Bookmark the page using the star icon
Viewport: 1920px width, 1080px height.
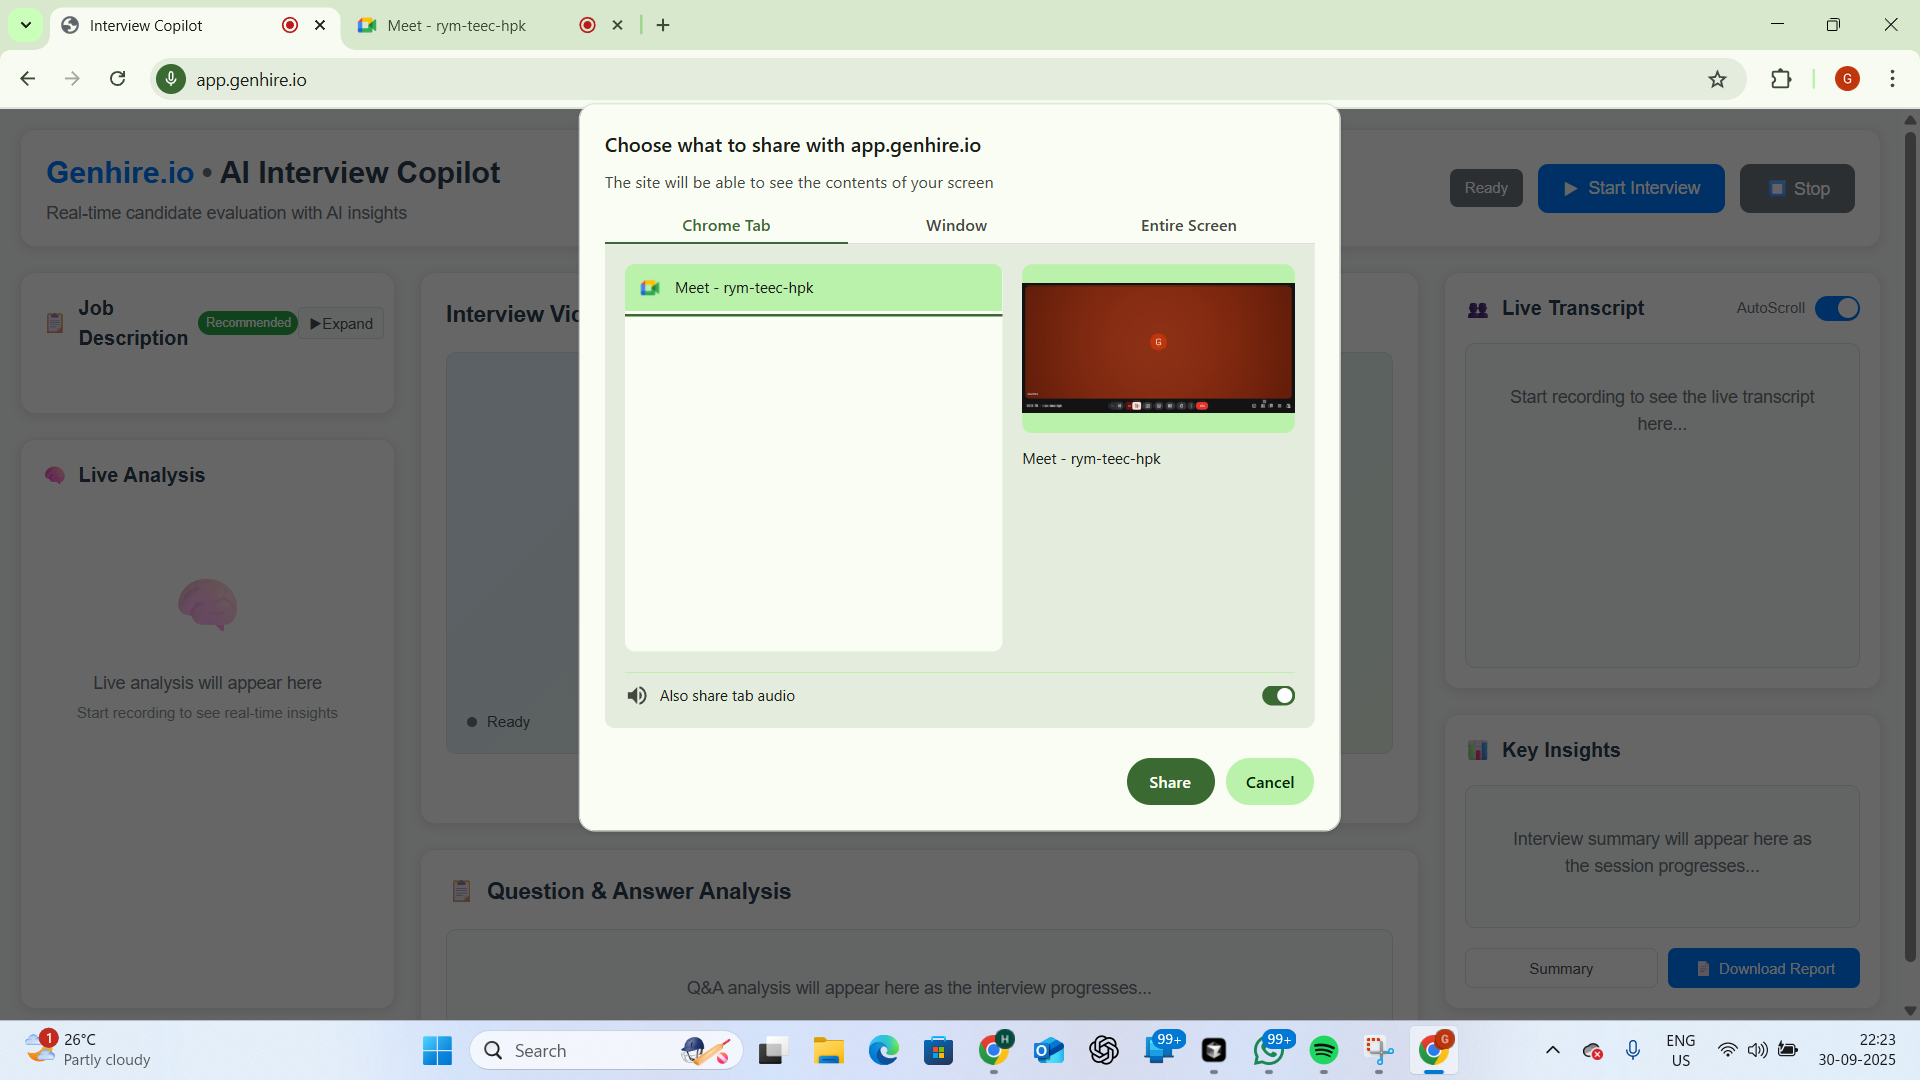(x=1718, y=79)
